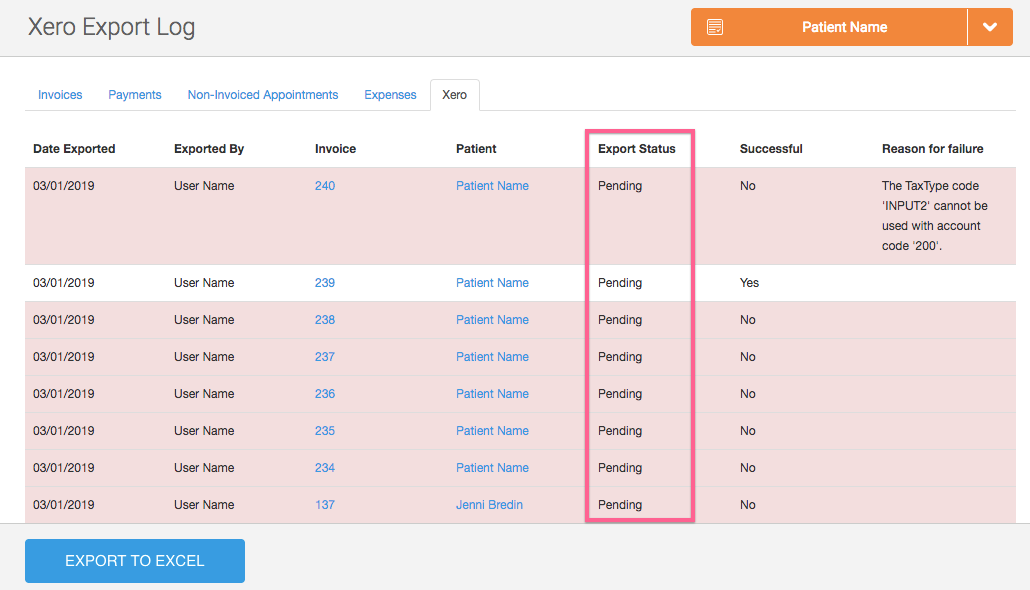Click invoice number 238
The height and width of the screenshot is (590, 1030).
click(325, 320)
